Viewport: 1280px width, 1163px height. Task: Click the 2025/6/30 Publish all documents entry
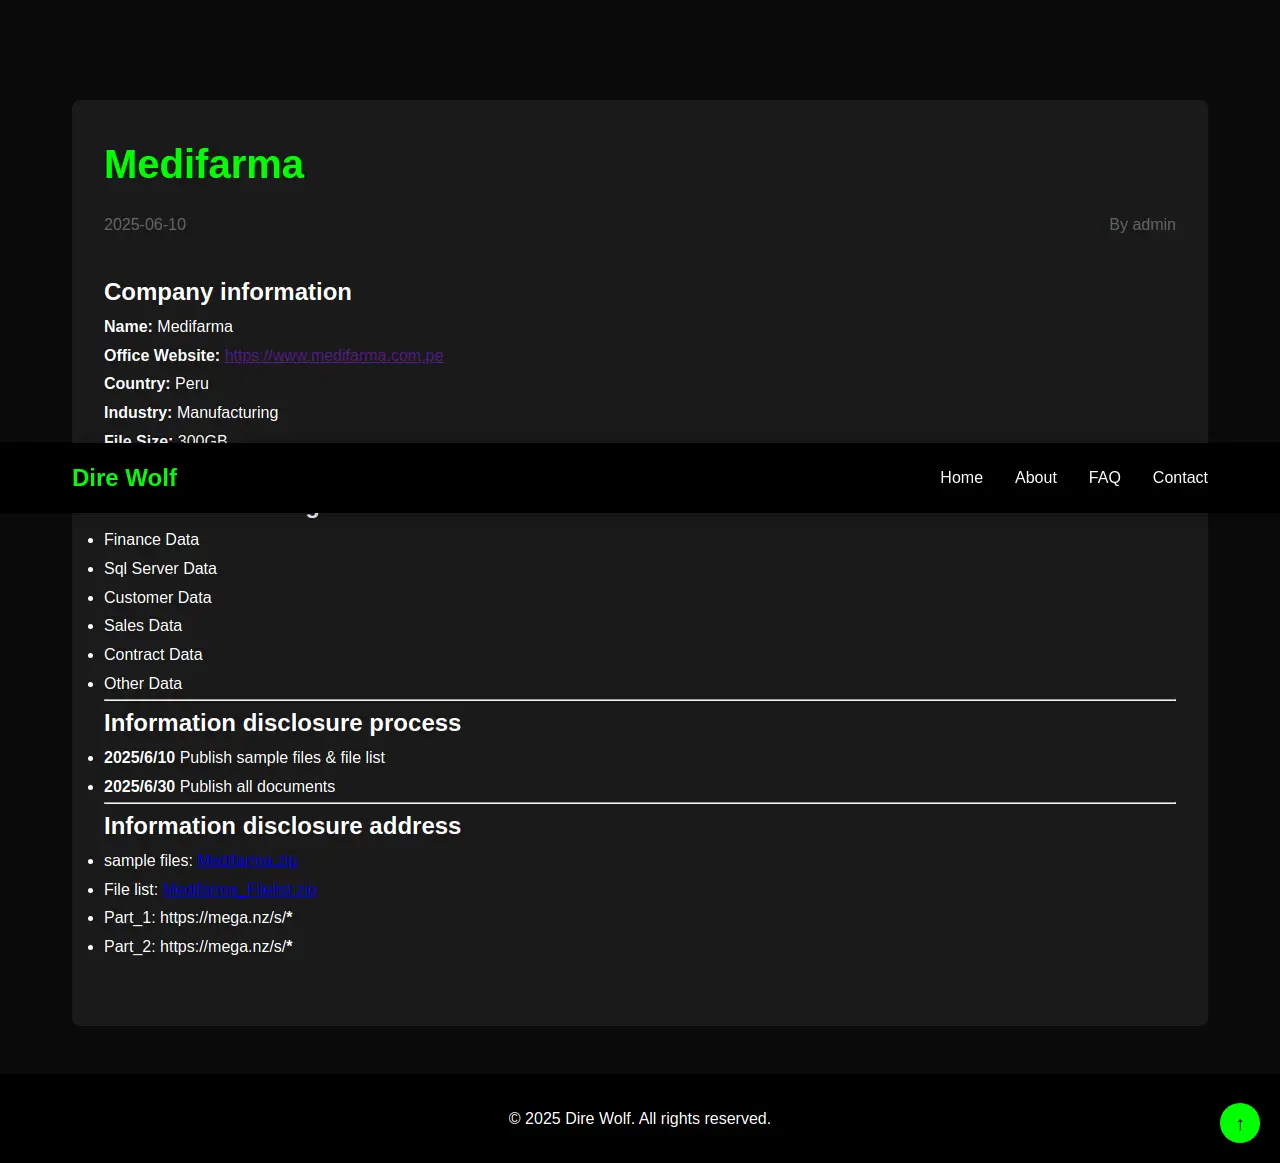219,787
